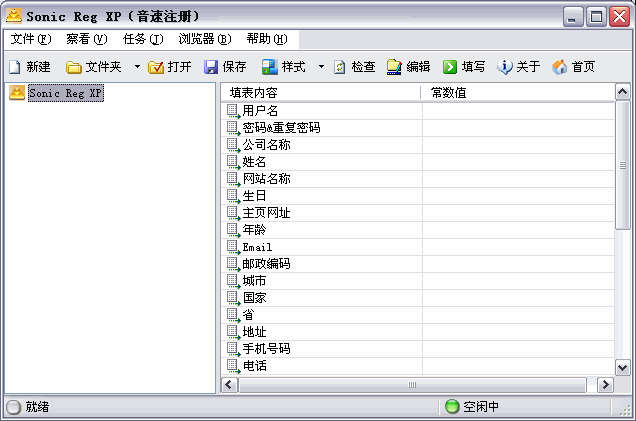
Task: Select the Sonic Reg XP tree node
Action: pos(66,93)
